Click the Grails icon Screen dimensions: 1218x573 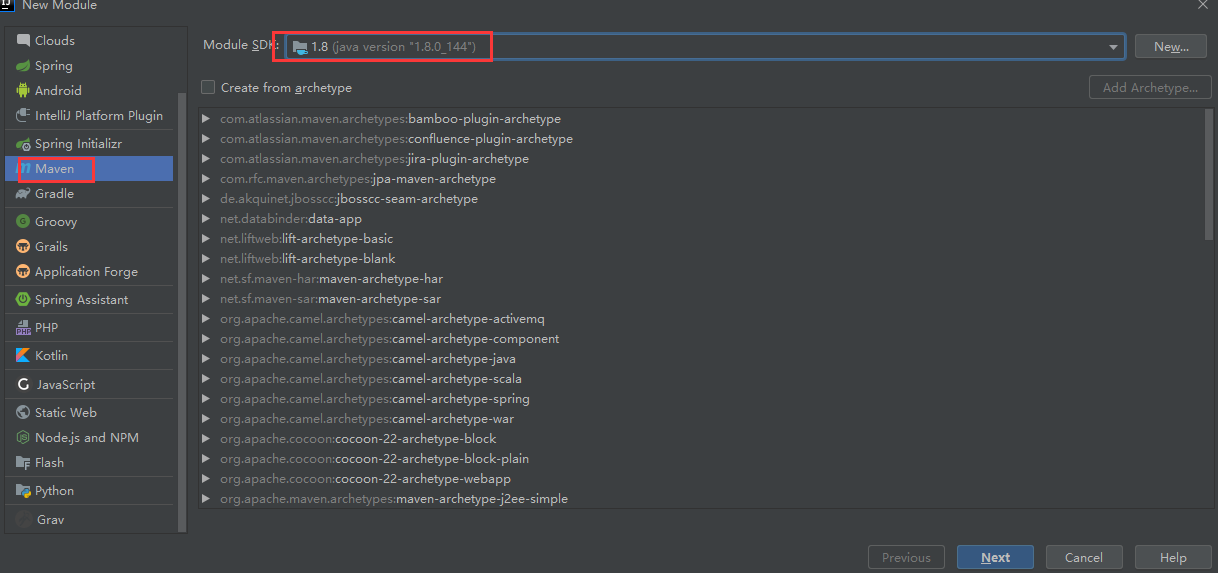[x=24, y=247]
